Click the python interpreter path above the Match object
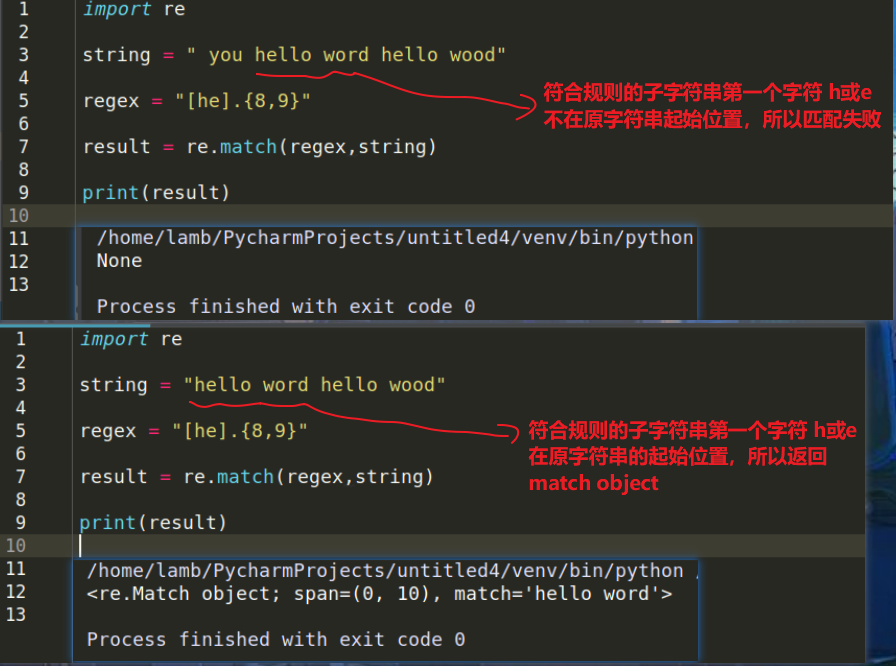The image size is (896, 666). point(385,571)
